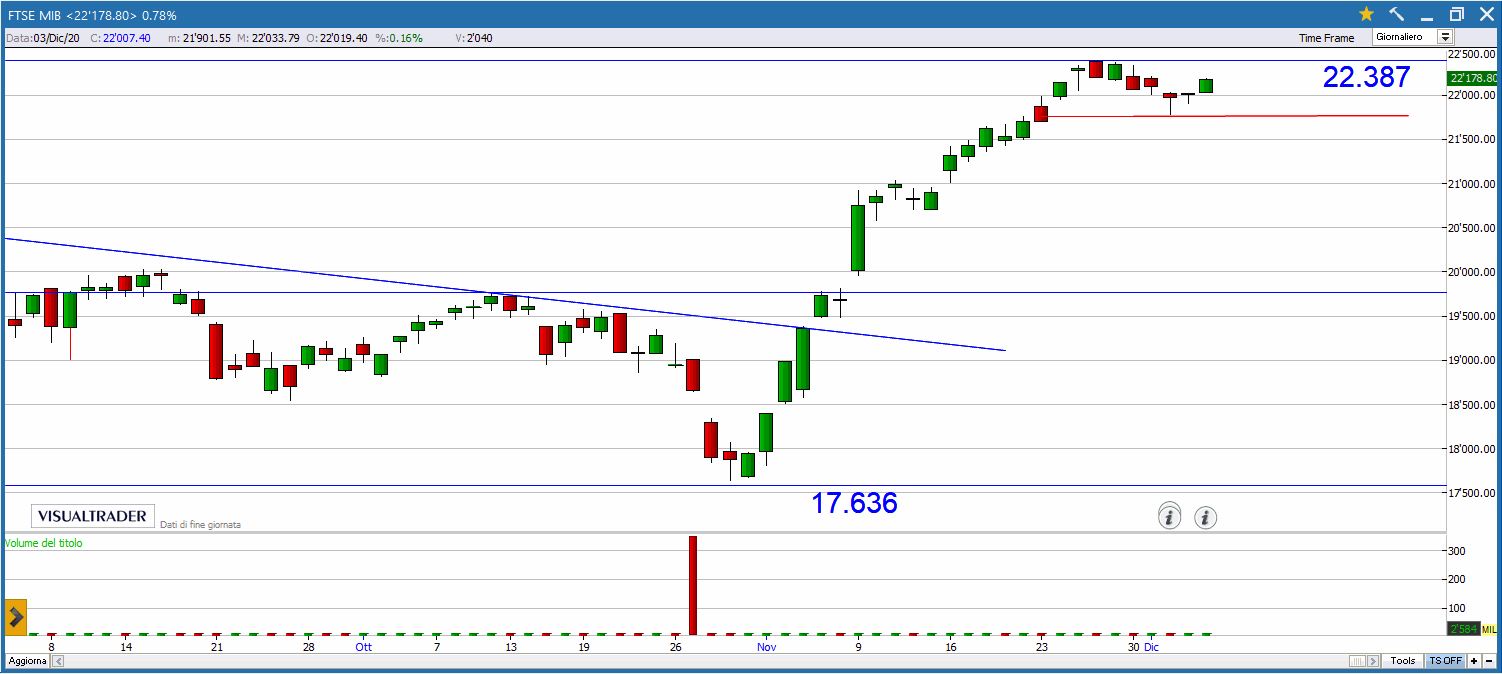This screenshot has height=674, width=1502.
Task: Click the current price tag 22'178.80 on axis
Action: 1472,78
